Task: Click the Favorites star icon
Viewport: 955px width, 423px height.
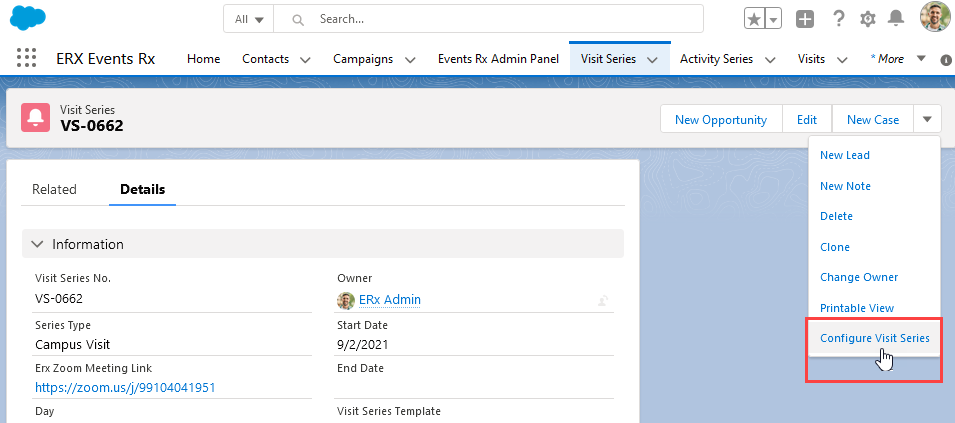Action: tap(754, 19)
